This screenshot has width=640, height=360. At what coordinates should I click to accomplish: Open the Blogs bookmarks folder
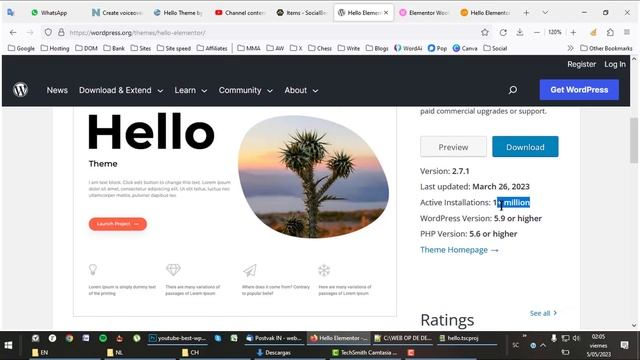click(377, 48)
